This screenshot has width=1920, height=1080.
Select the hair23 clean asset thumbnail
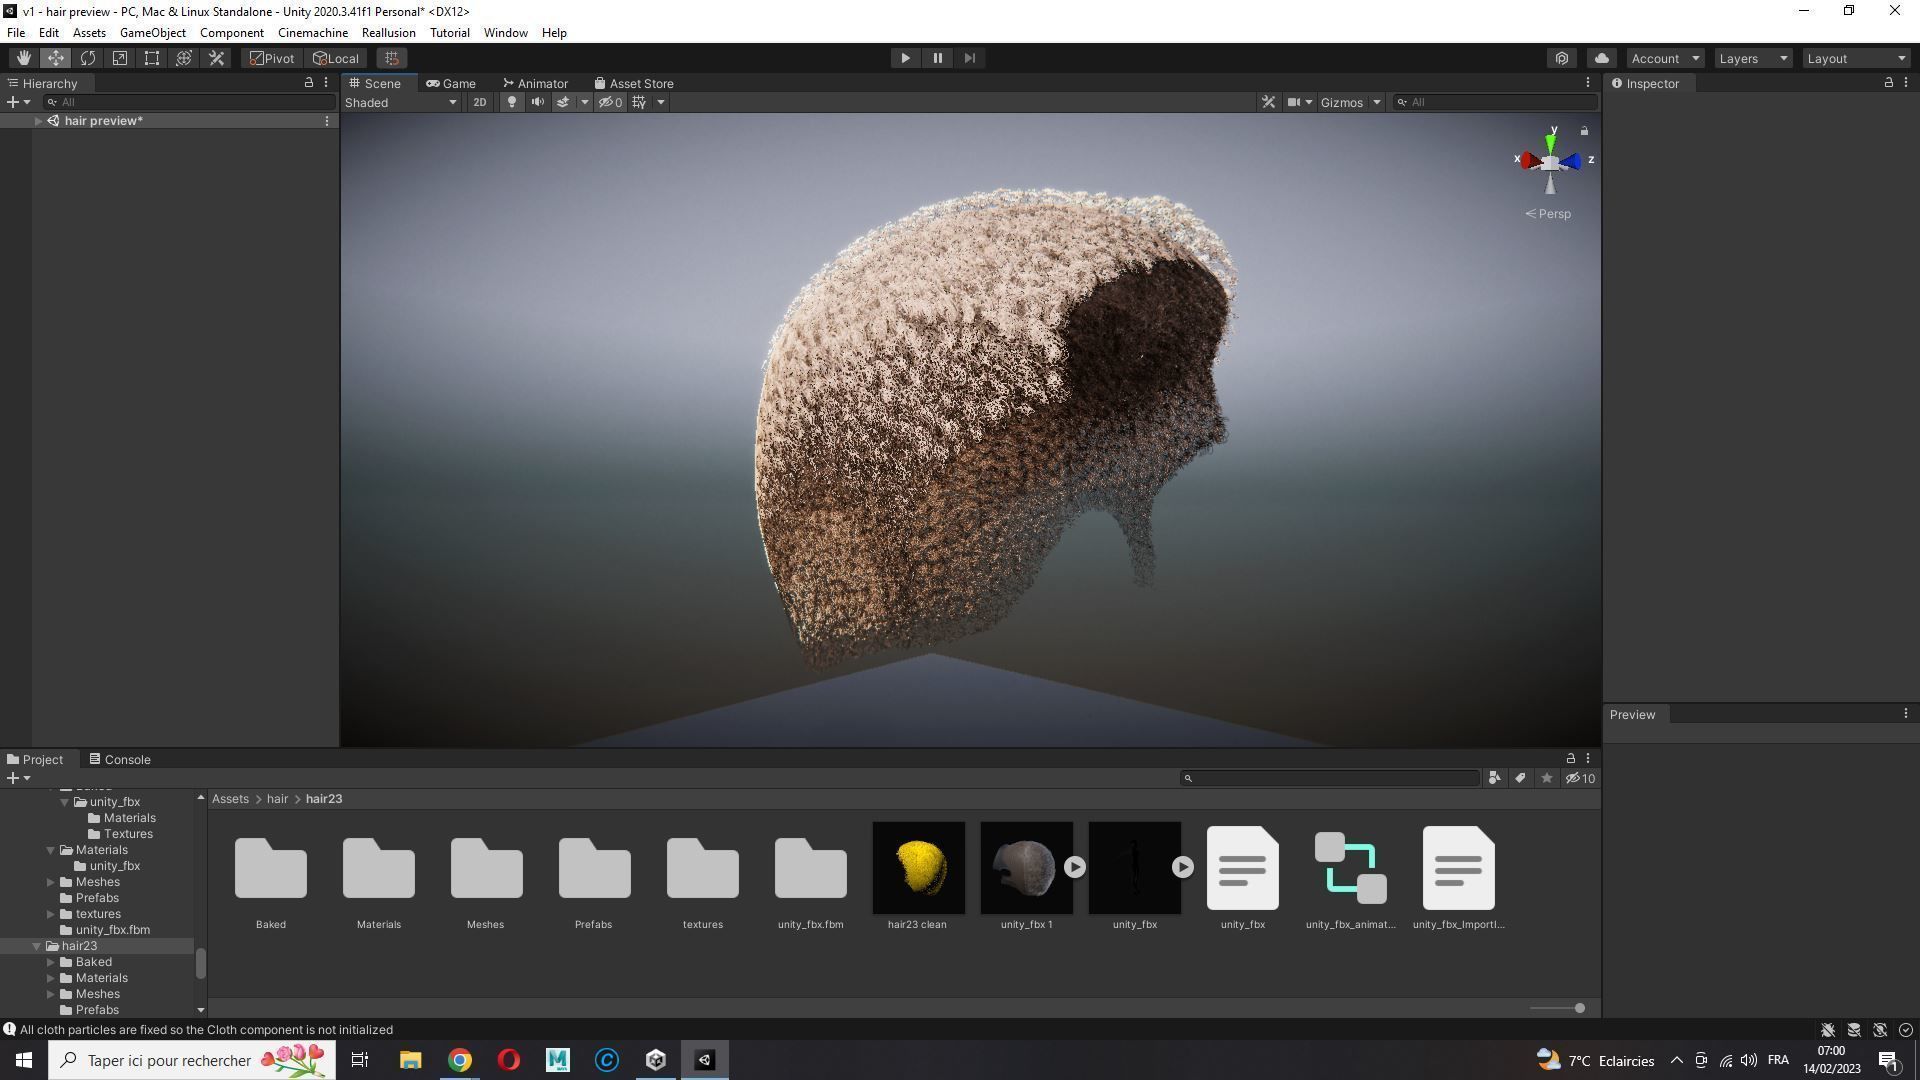pyautogui.click(x=918, y=868)
